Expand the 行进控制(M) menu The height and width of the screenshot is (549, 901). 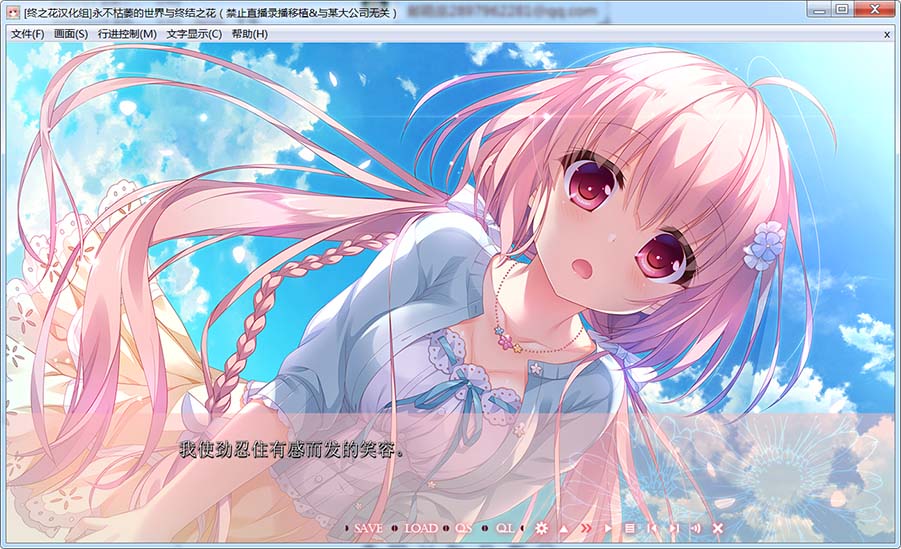127,33
